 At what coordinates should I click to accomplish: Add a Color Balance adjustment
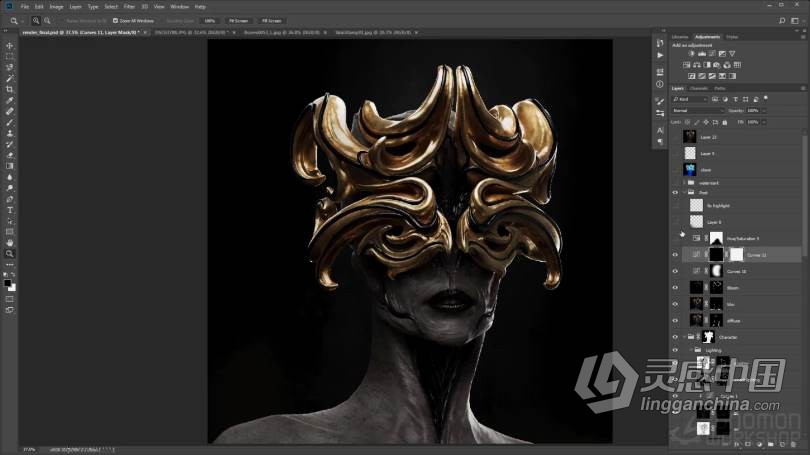coord(697,65)
